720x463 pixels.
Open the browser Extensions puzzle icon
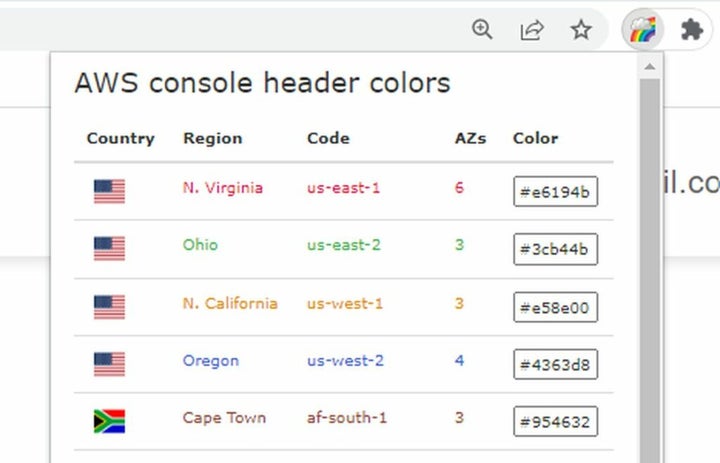[x=692, y=30]
